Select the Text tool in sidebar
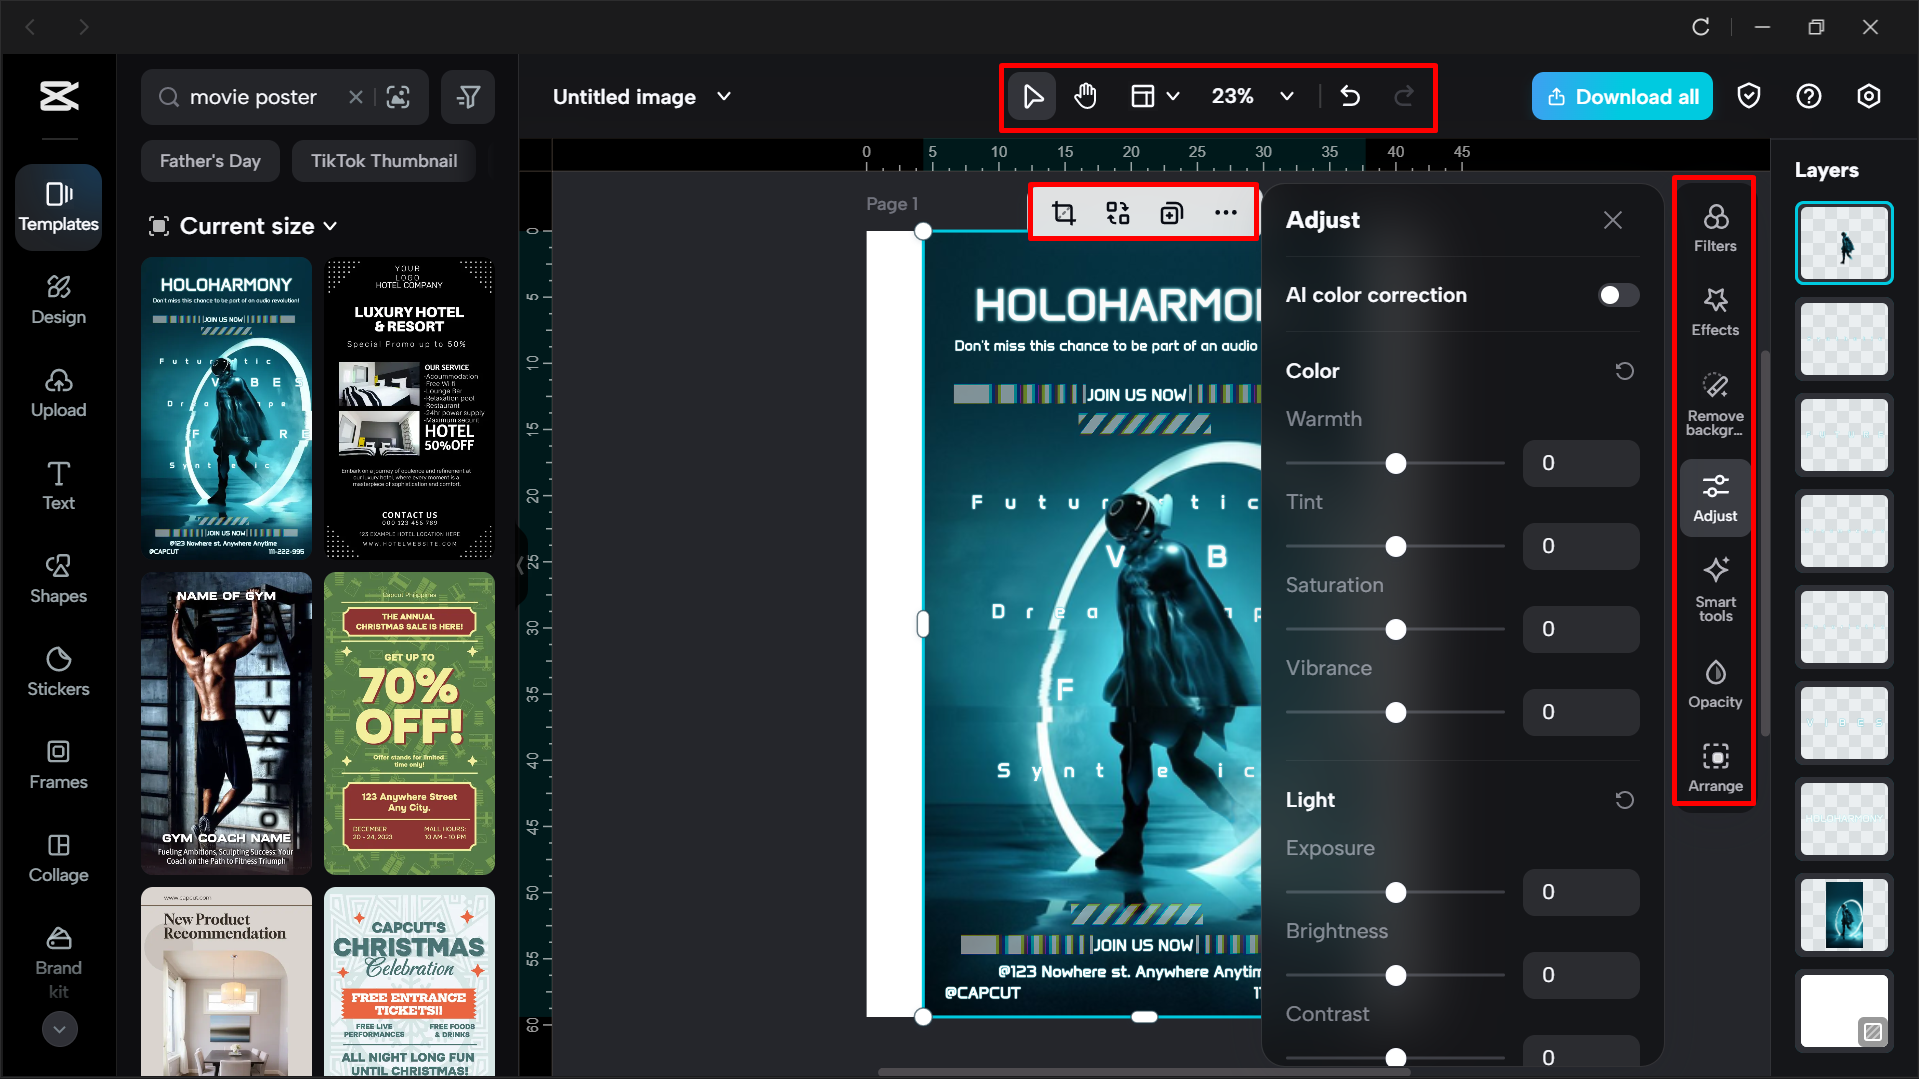1919x1079 pixels. pyautogui.click(x=58, y=484)
